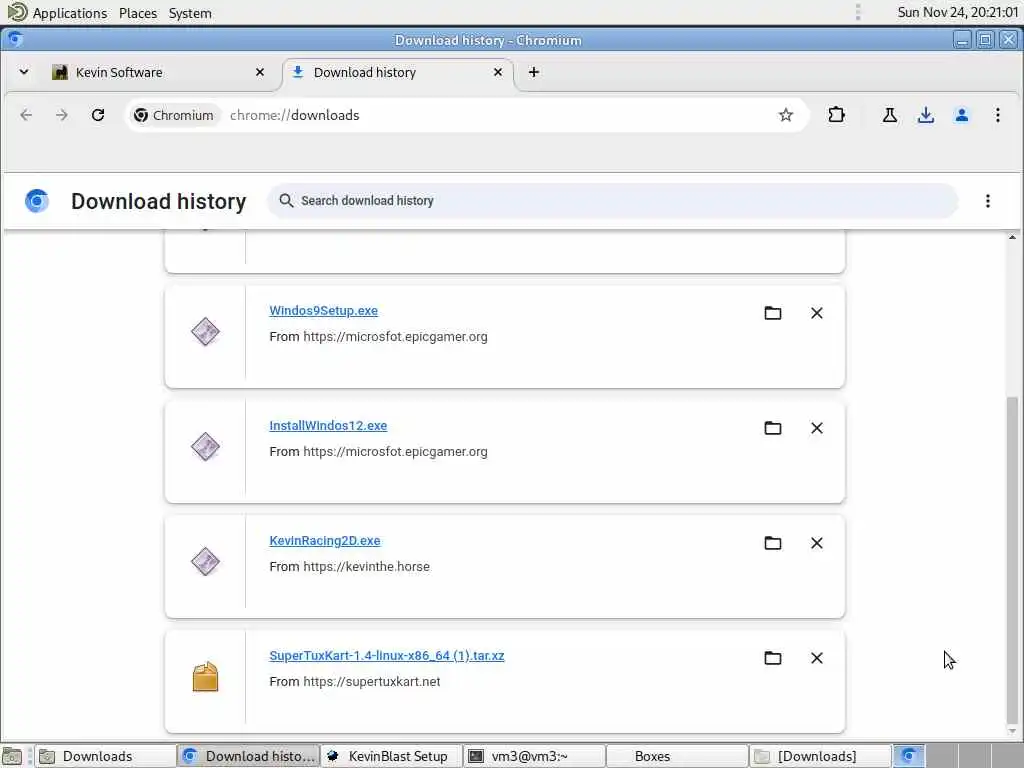Image resolution: width=1024 pixels, height=768 pixels.
Task: Show SuperTuxKart archive in folder
Action: [x=773, y=658]
